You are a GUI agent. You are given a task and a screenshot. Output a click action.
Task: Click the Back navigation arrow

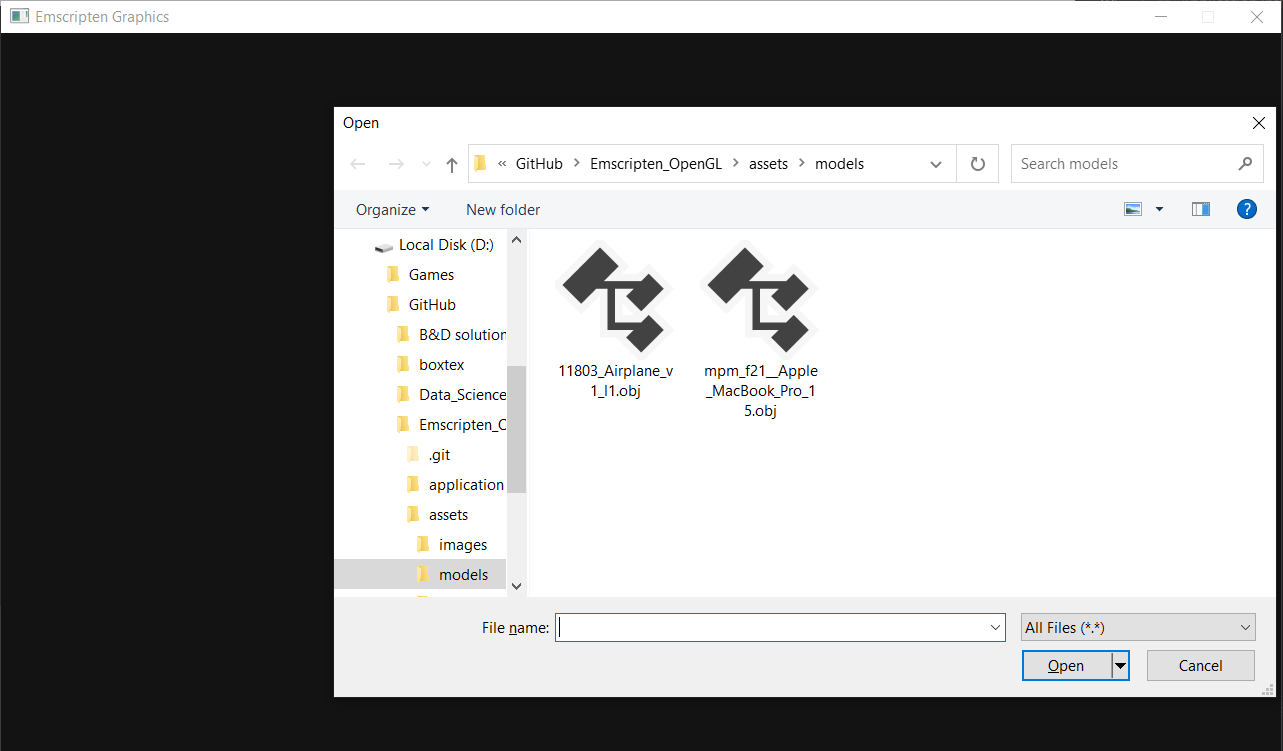(358, 163)
